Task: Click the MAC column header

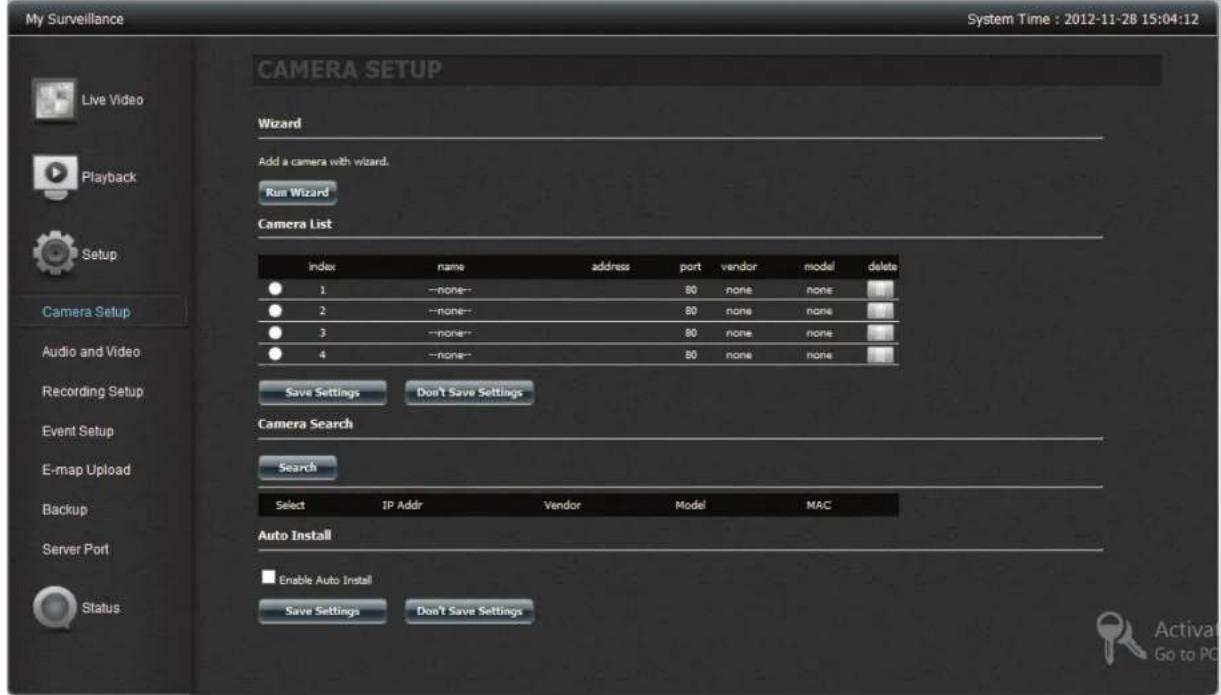Action: (818, 505)
